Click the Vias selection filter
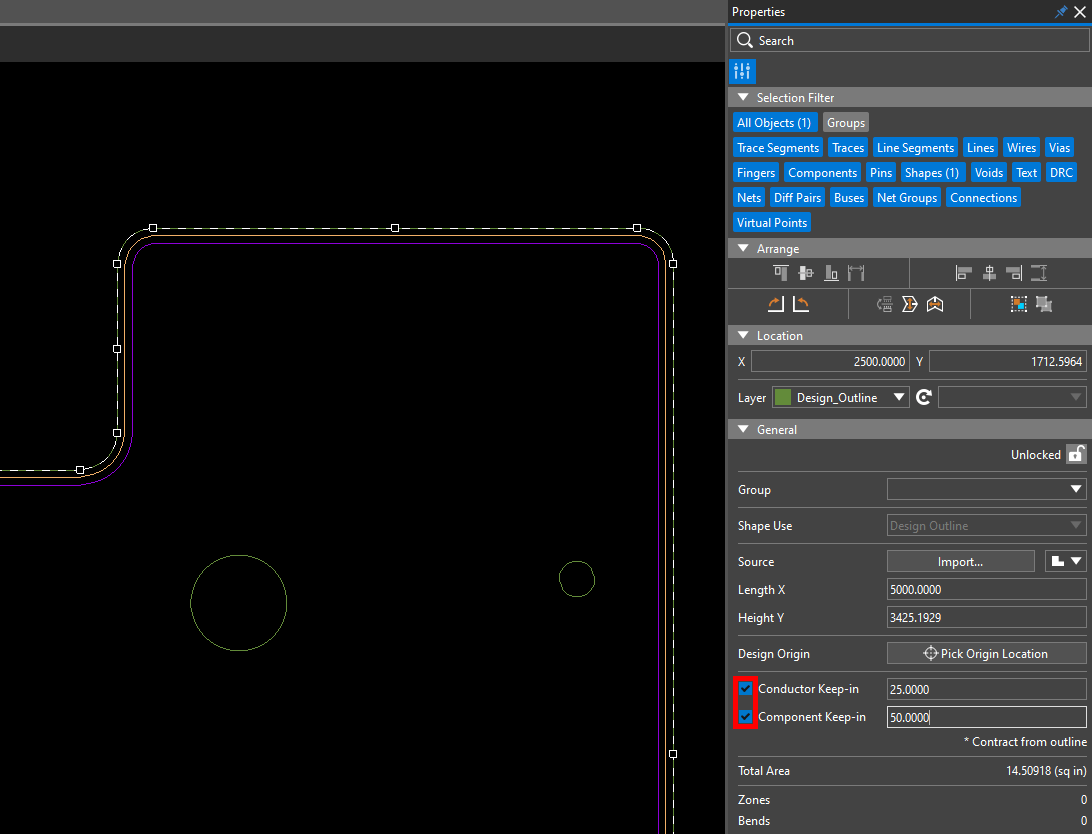 point(1059,147)
